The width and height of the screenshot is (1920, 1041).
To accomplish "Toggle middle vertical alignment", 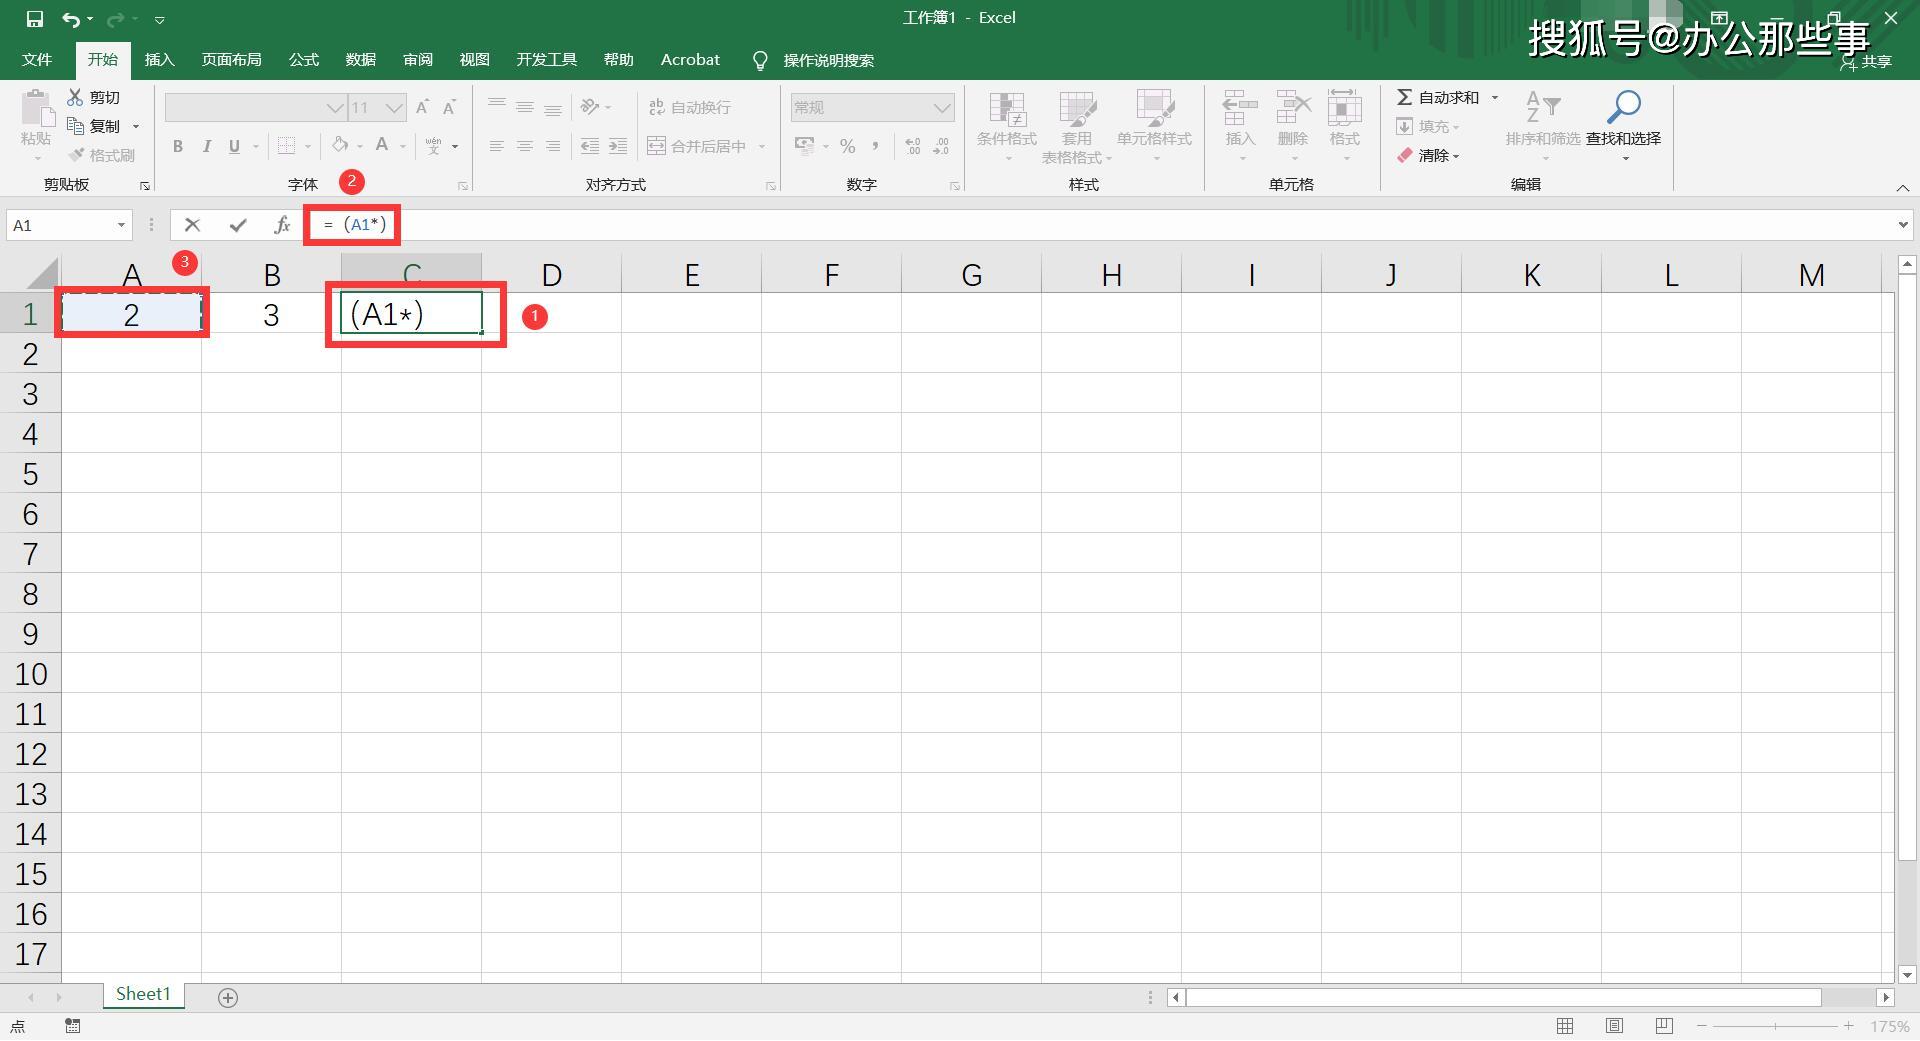I will (524, 107).
